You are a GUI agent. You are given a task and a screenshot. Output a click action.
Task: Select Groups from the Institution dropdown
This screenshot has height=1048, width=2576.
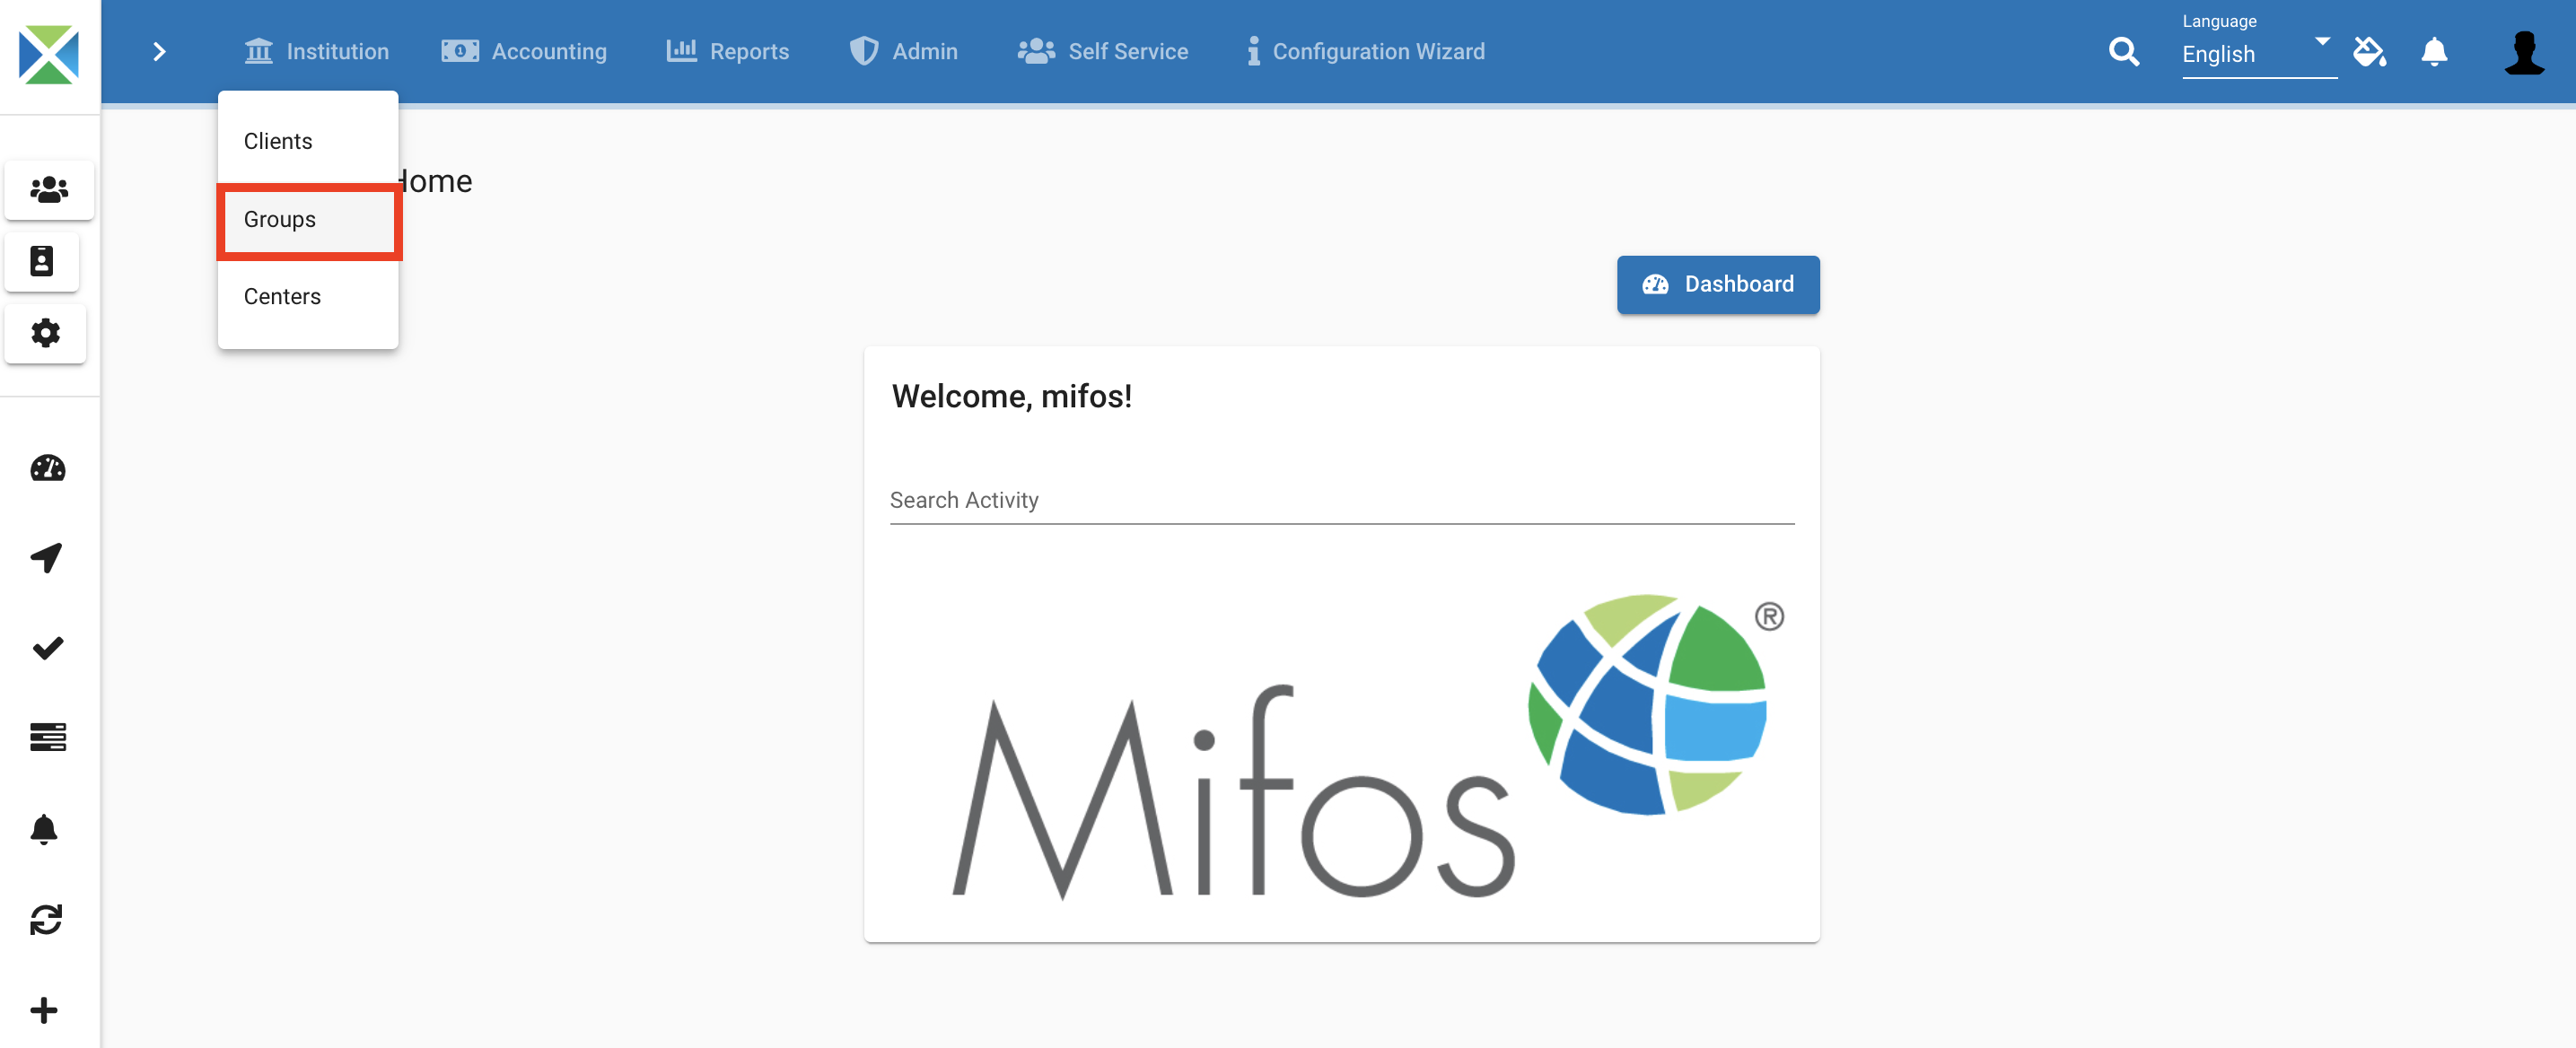[308, 219]
